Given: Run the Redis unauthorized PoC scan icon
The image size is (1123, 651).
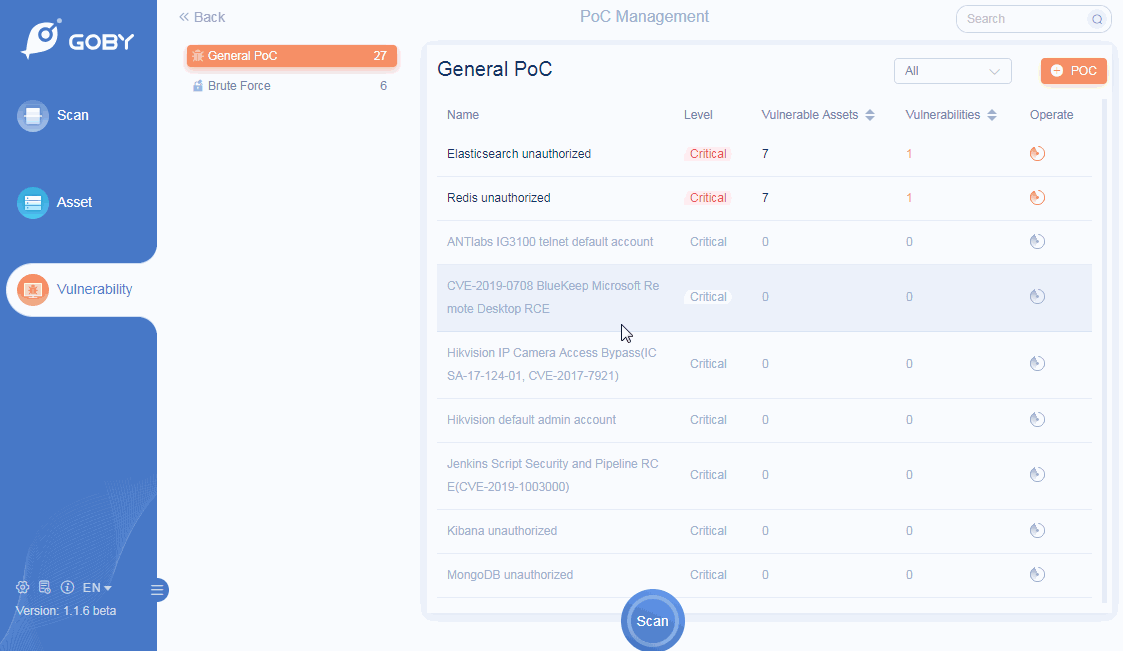Looking at the screenshot, I should pyautogui.click(x=1037, y=198).
